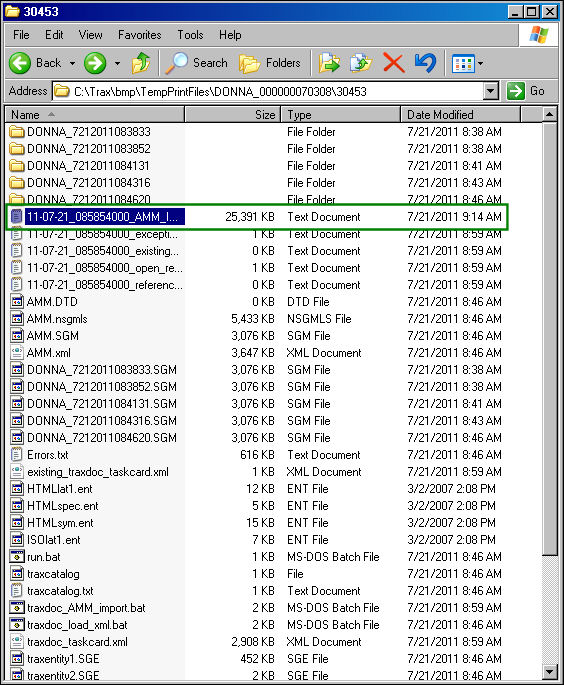
Task: Click the blue Undo arrow icon
Action: 426,63
